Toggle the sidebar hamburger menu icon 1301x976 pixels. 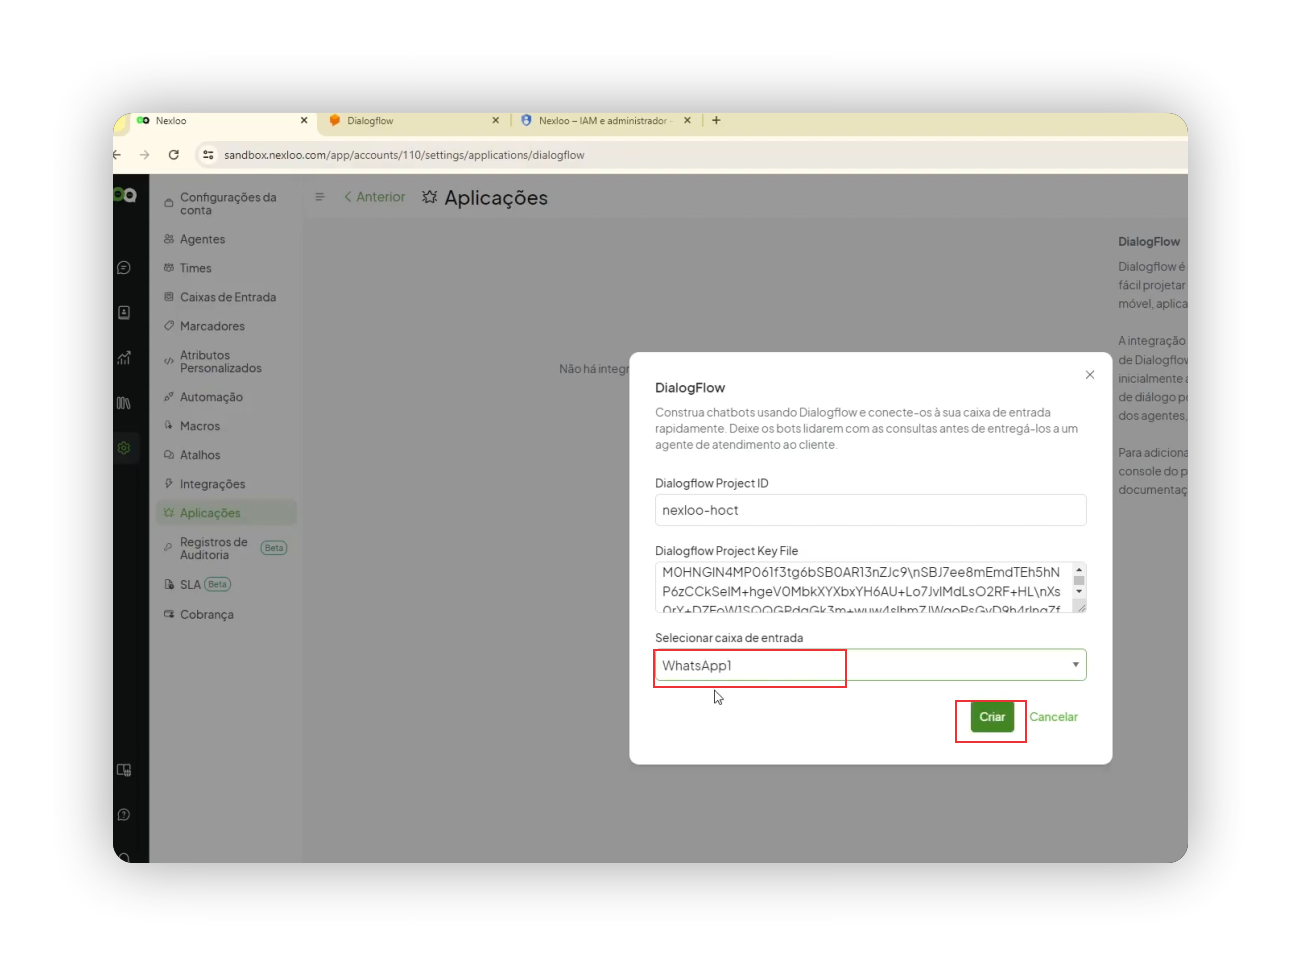[320, 197]
